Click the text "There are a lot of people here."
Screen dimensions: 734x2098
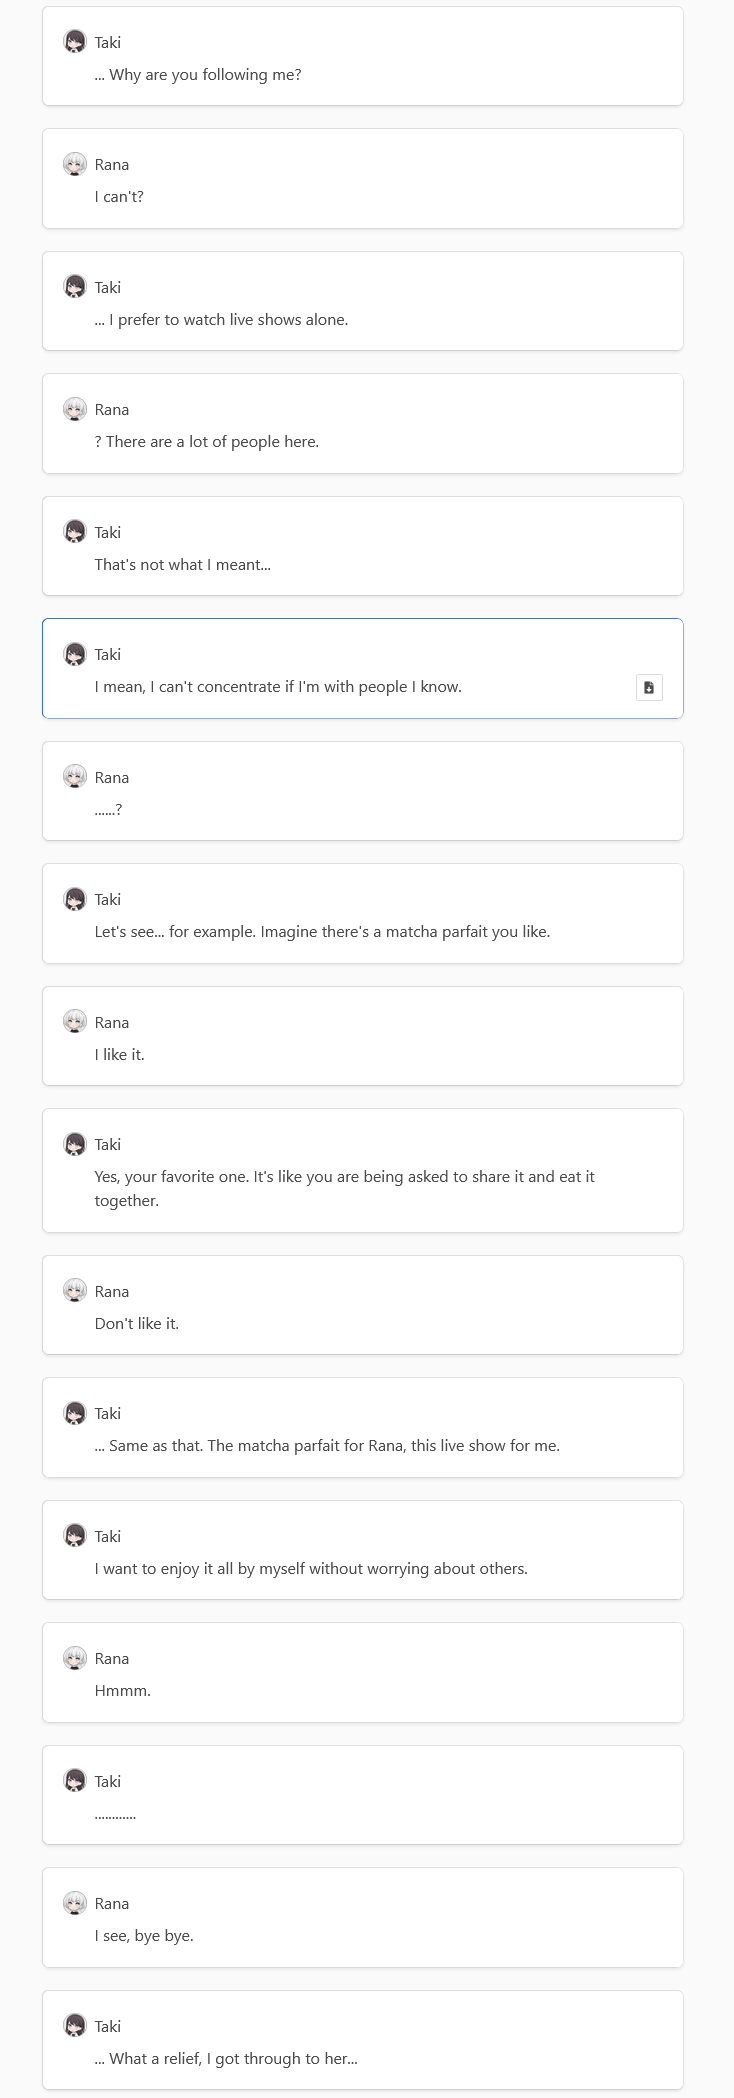[x=212, y=442]
